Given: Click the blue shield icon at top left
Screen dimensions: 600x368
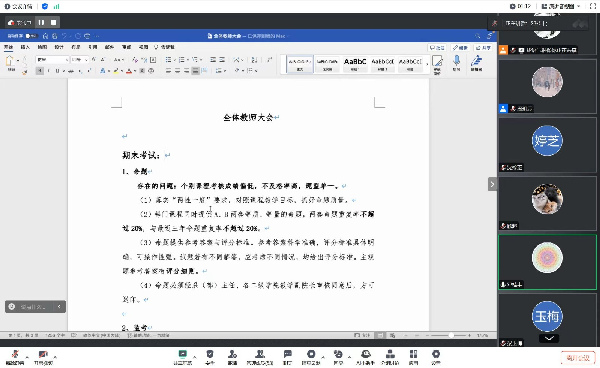Looking at the screenshot, I should pos(45,6).
